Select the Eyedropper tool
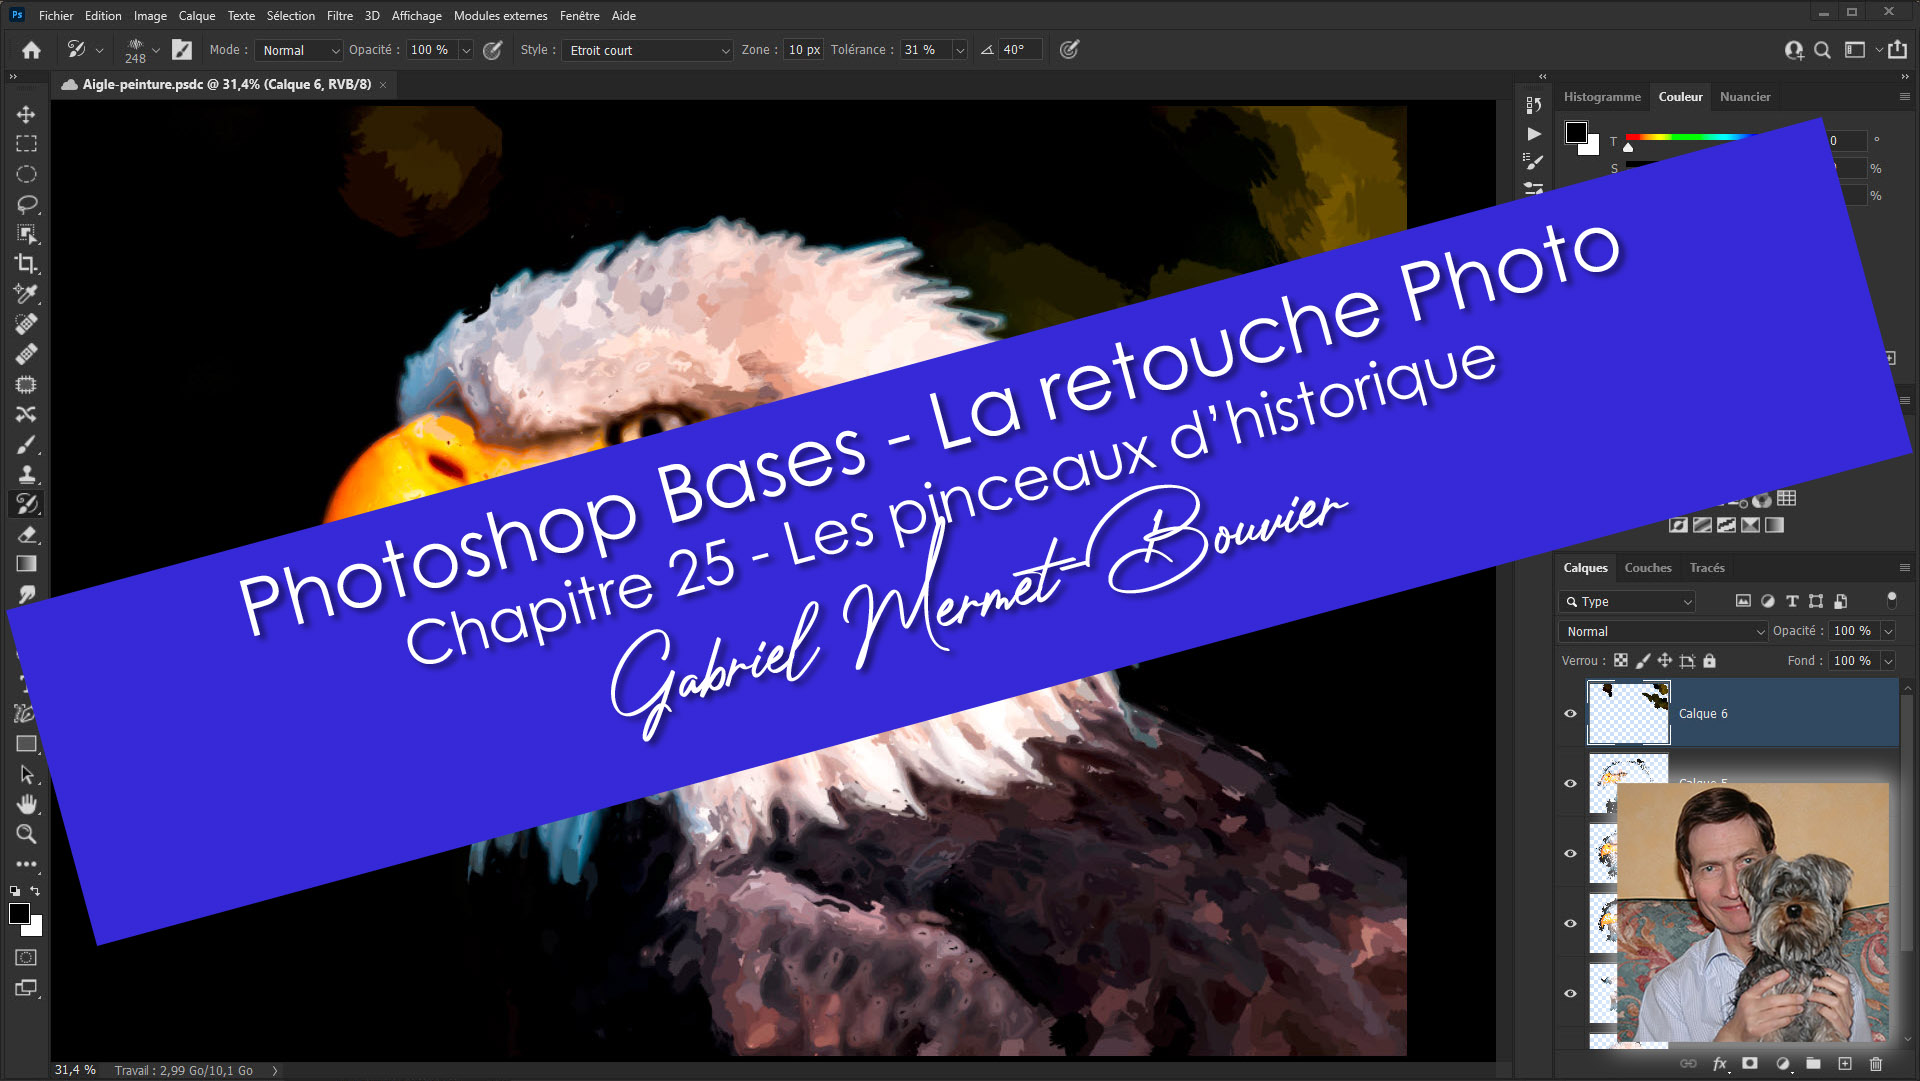The image size is (1920, 1081). (x=26, y=294)
